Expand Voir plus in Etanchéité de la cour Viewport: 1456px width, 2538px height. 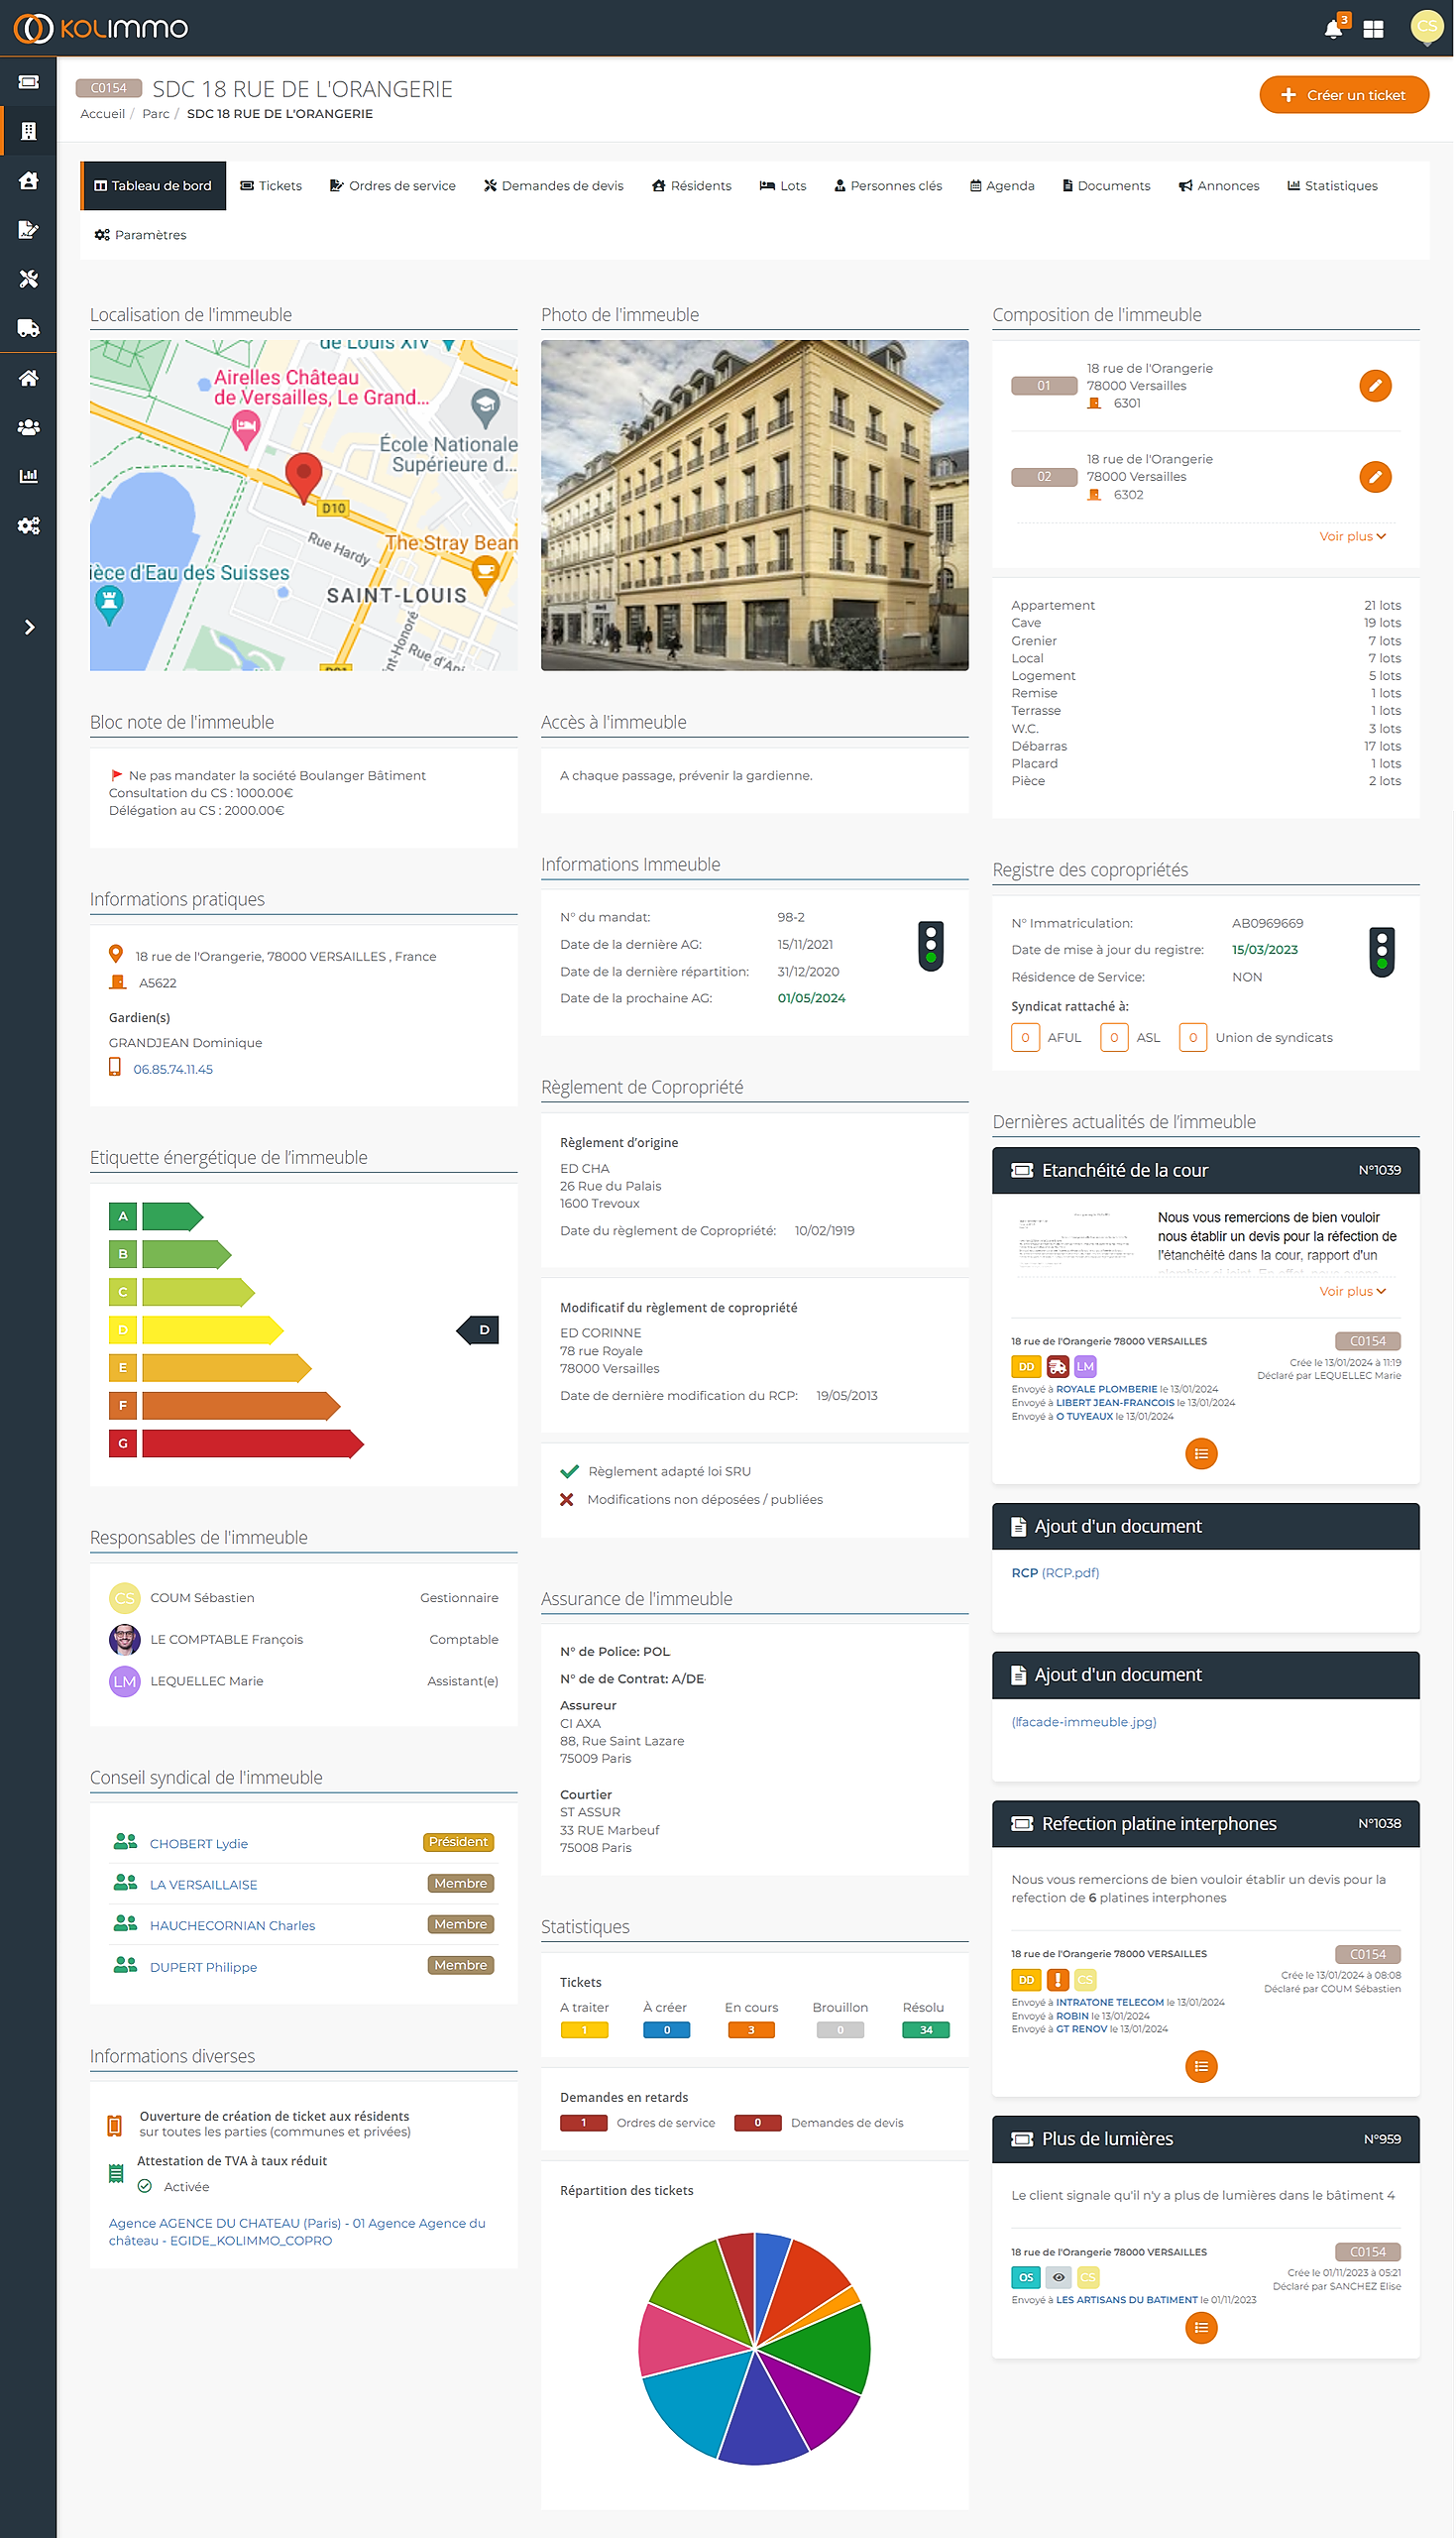[x=1352, y=1292]
